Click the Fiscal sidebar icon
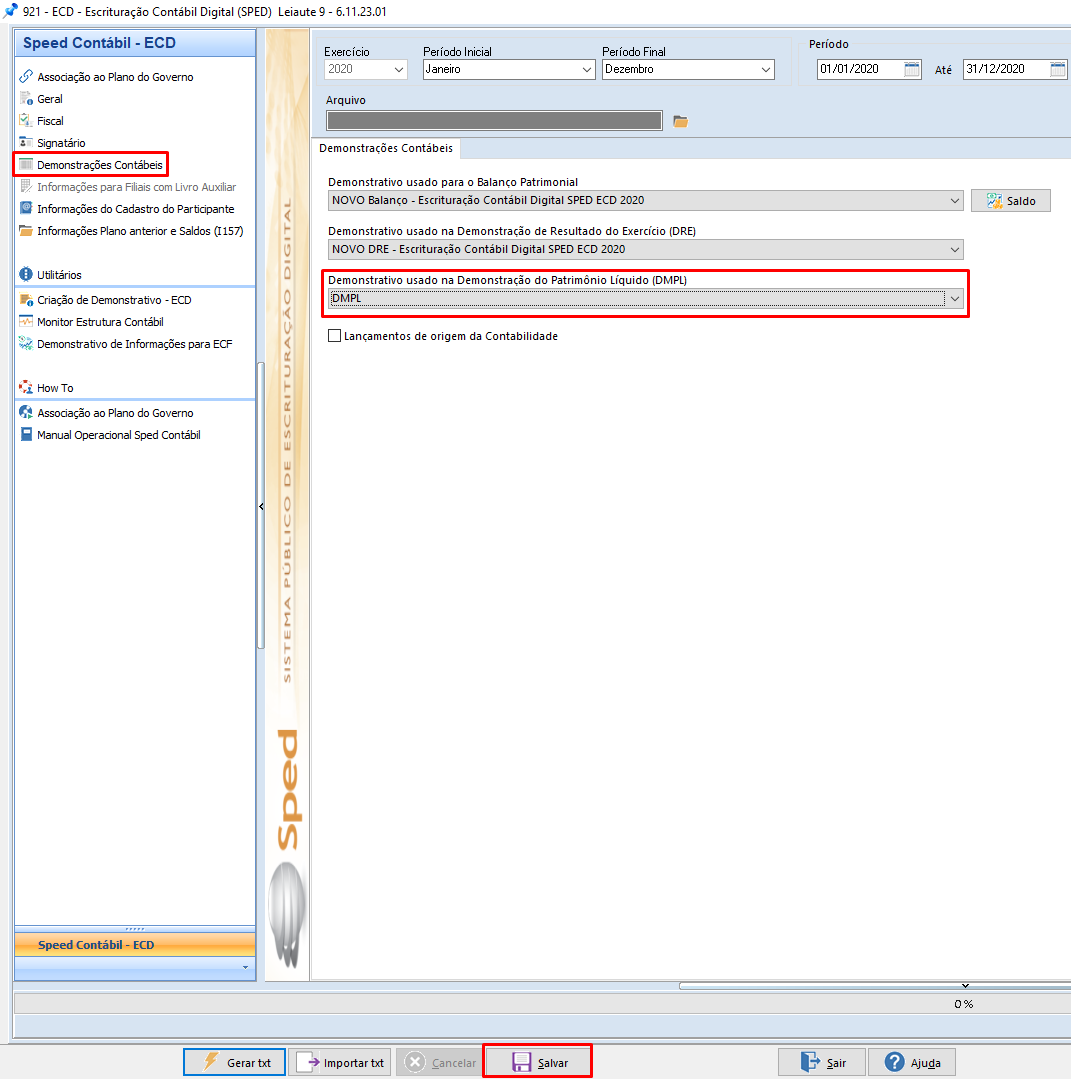This screenshot has width=1071, height=1079. [26, 120]
